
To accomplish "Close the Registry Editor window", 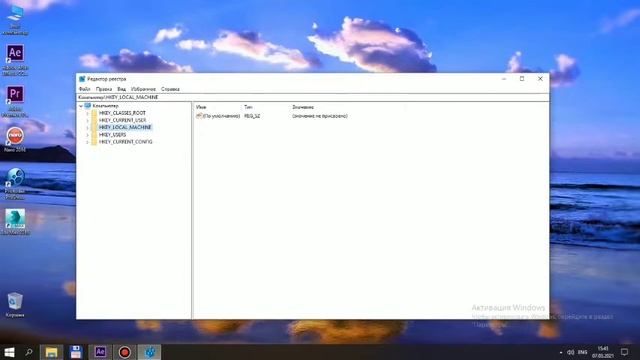I will [540, 79].
